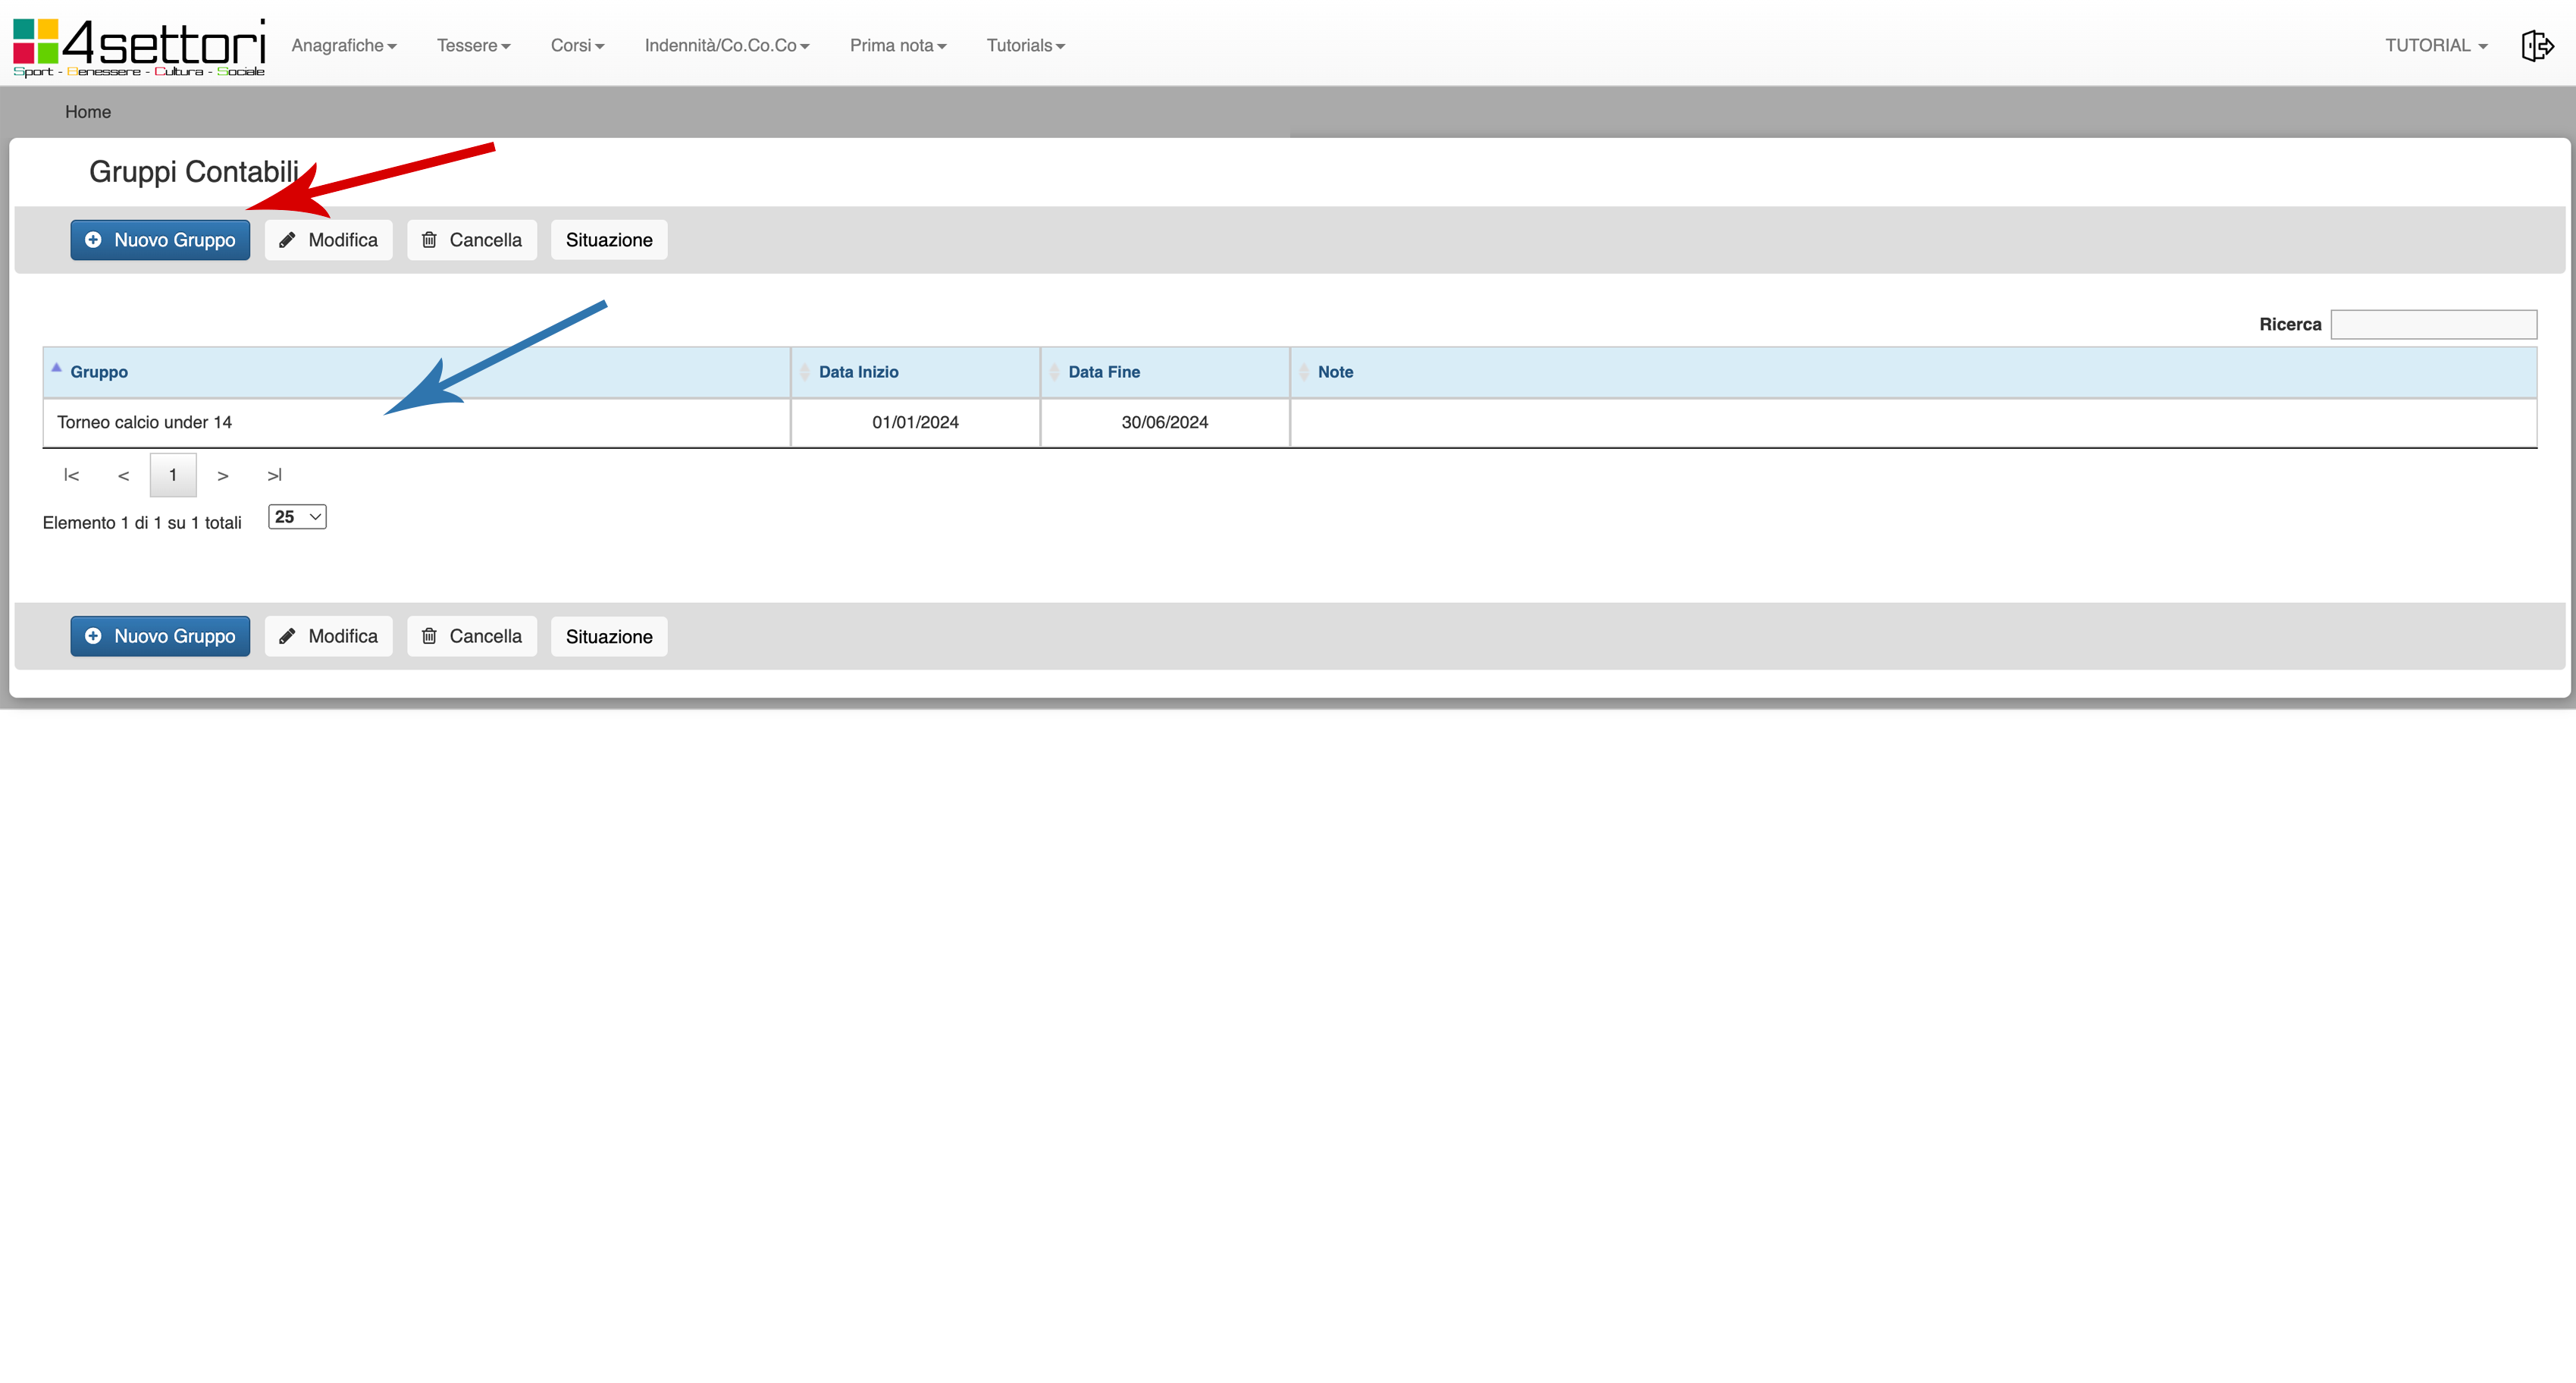
Task: Open the Prima nota menu
Action: [897, 46]
